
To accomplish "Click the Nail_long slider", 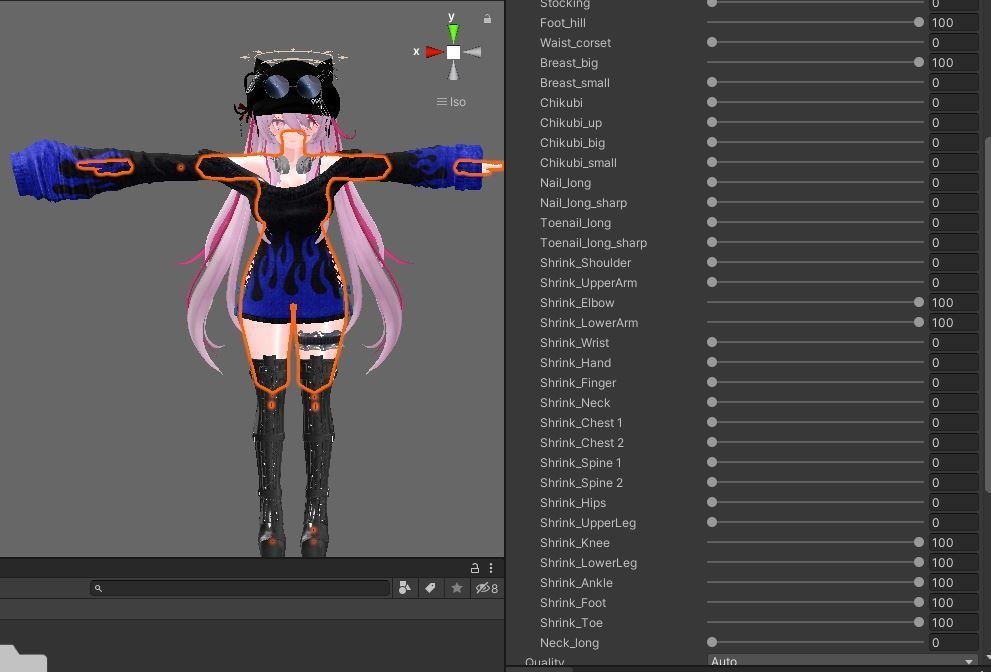I will click(x=815, y=182).
